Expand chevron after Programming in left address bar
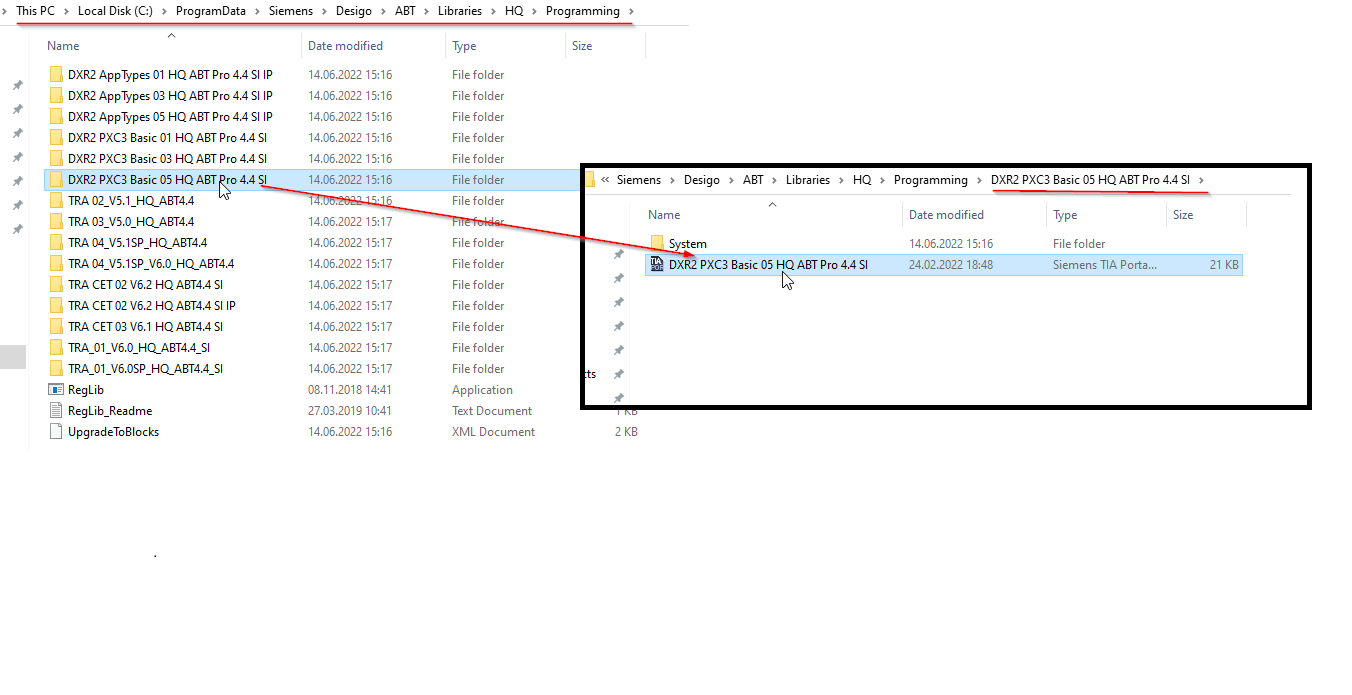The image size is (1352, 695). 631,11
